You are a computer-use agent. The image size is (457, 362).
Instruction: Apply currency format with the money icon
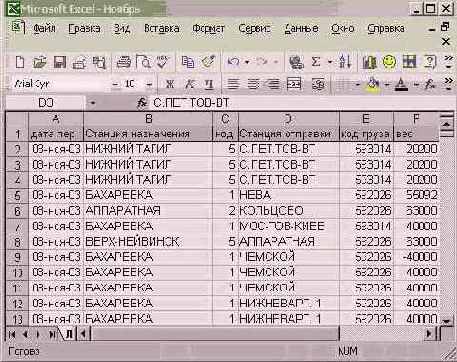click(x=318, y=84)
